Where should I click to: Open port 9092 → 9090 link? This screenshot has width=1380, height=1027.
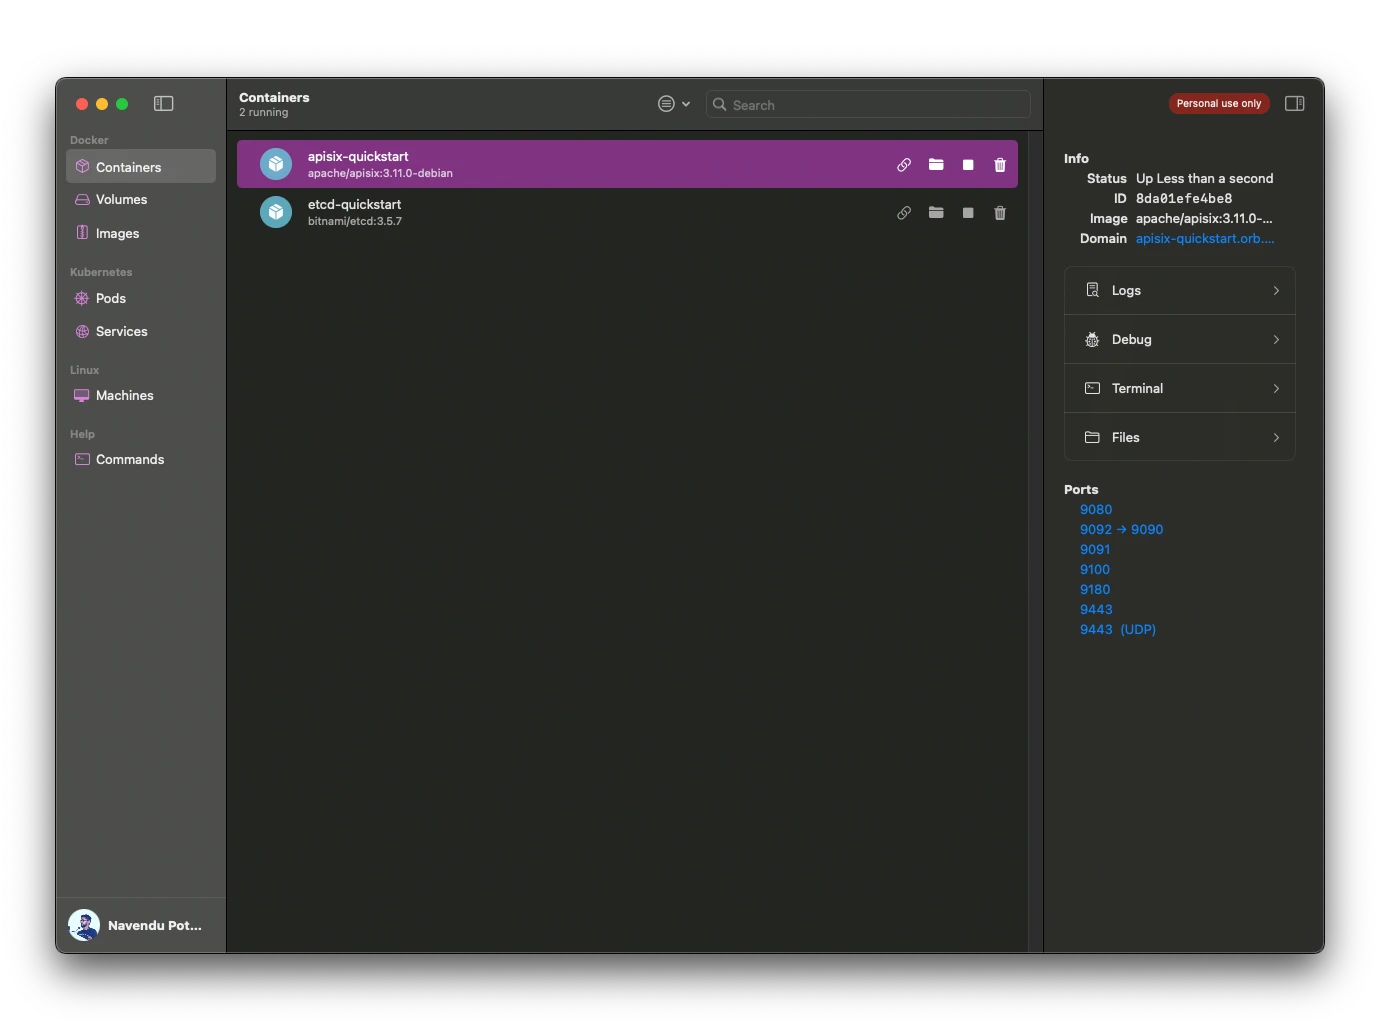tap(1121, 529)
